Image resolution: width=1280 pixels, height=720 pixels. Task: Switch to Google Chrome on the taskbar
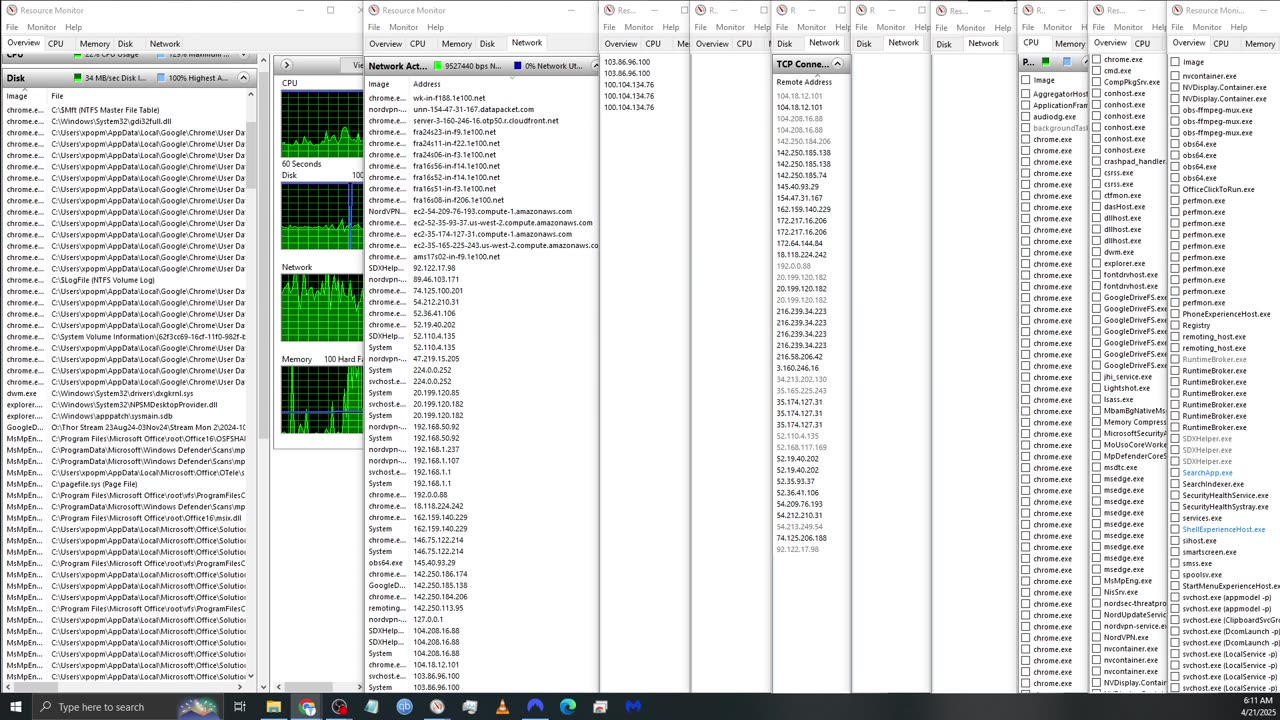pos(307,707)
